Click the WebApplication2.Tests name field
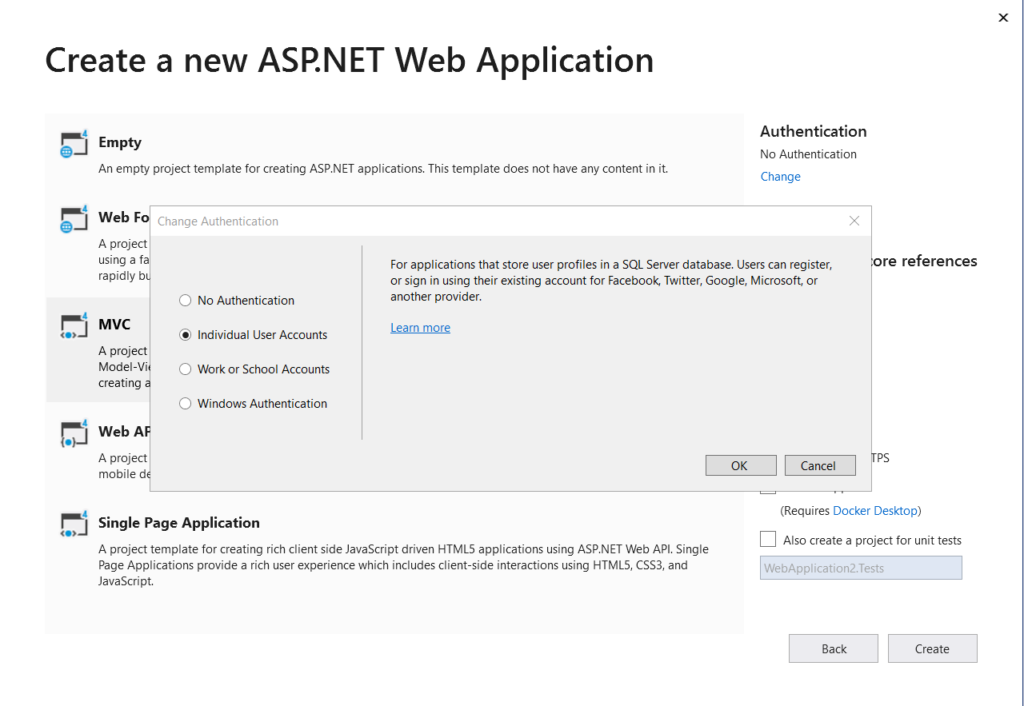 click(x=860, y=569)
